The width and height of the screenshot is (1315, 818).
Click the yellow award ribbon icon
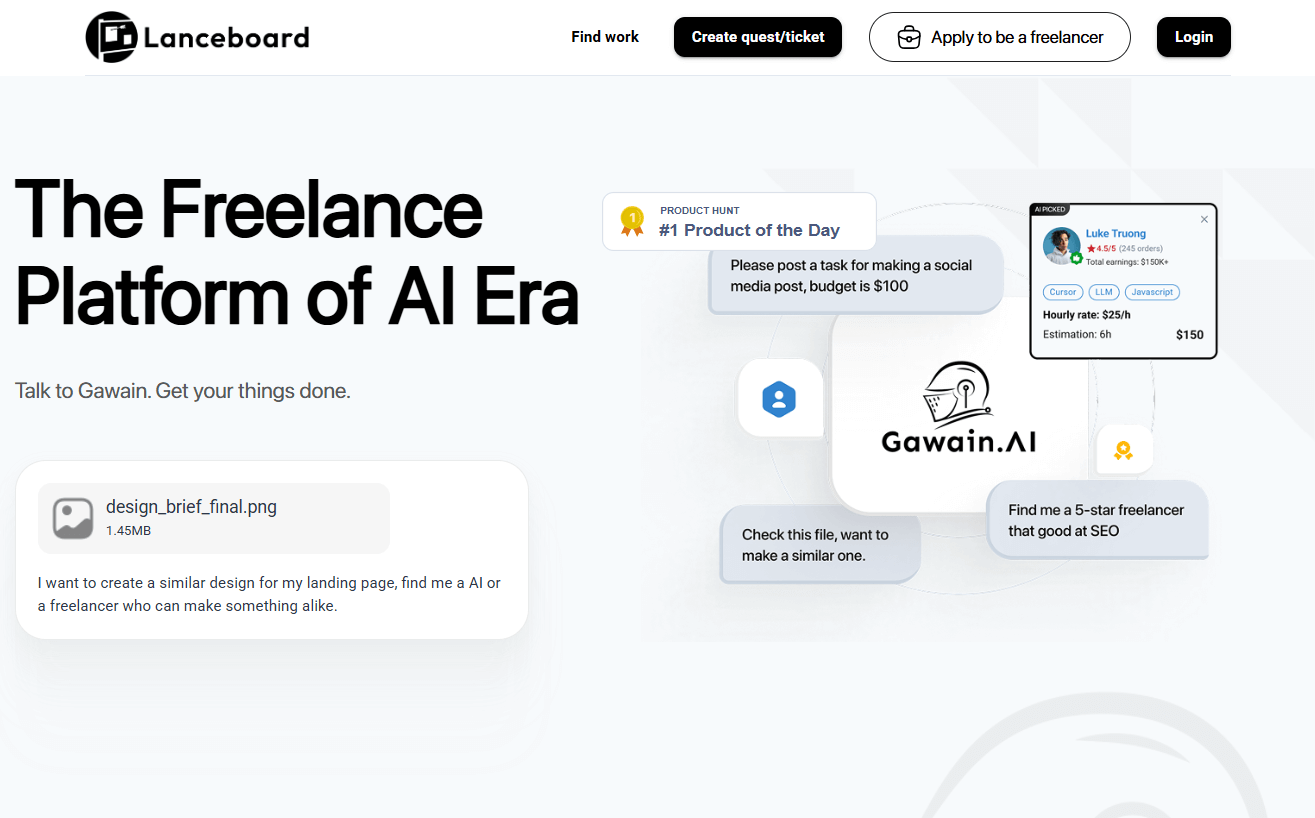1123,451
